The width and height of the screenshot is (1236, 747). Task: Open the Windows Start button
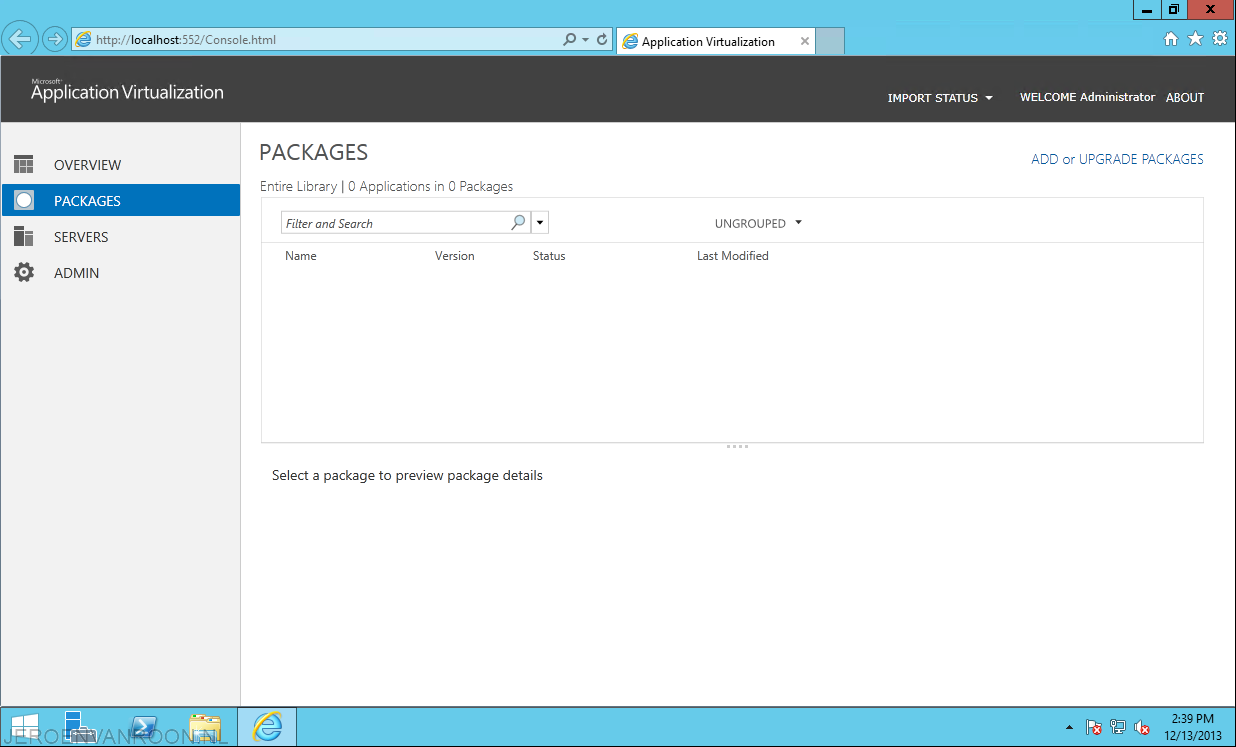tap(24, 727)
